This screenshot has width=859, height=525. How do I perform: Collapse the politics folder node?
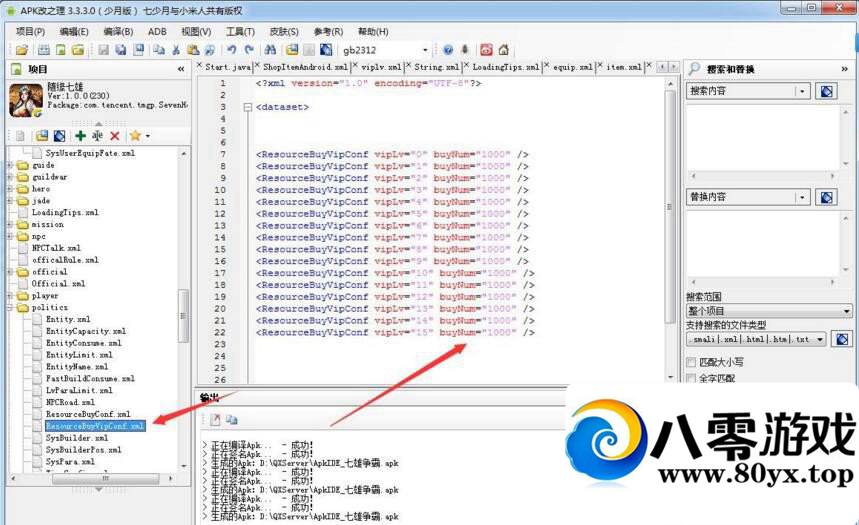11,307
